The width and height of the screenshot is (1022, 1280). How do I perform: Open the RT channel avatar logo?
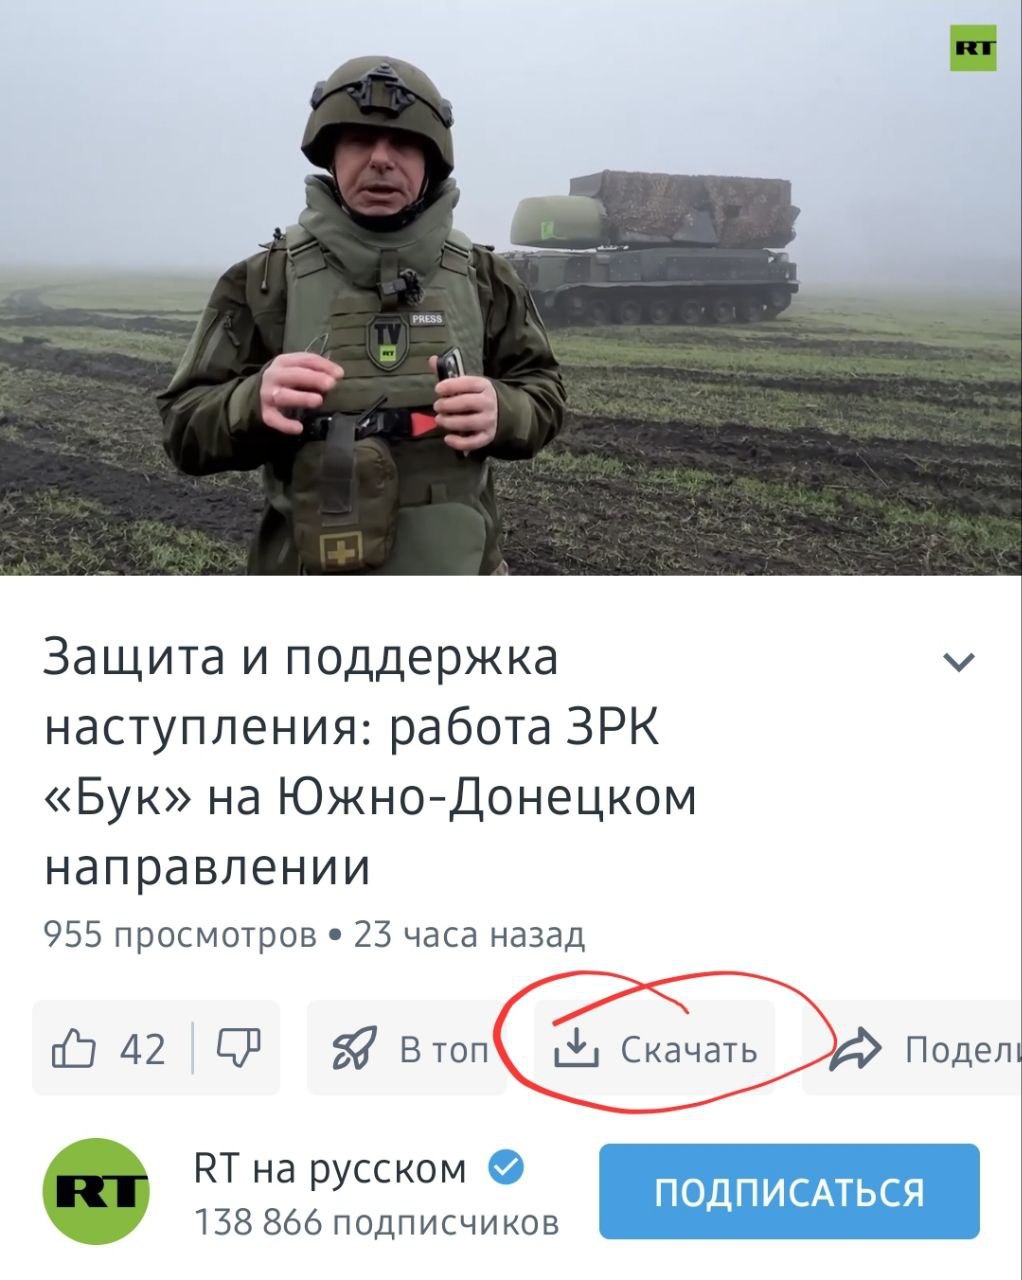point(96,1191)
